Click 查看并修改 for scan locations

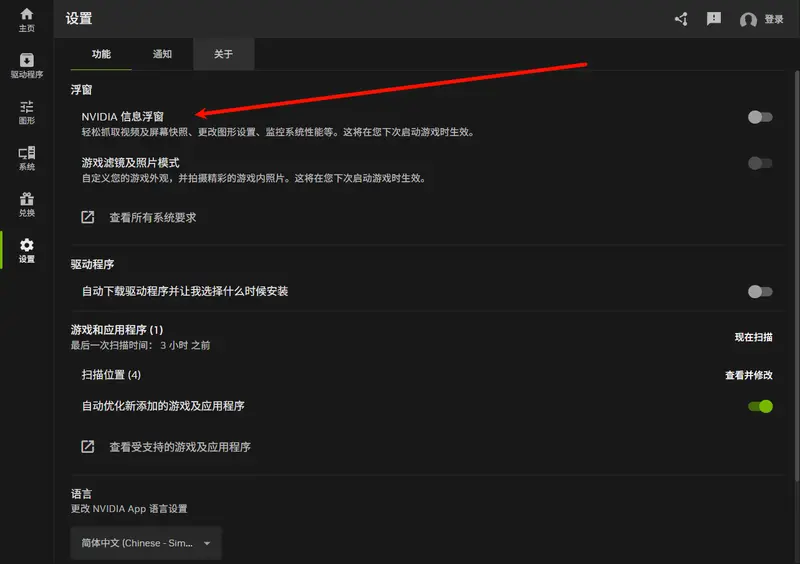click(x=748, y=375)
